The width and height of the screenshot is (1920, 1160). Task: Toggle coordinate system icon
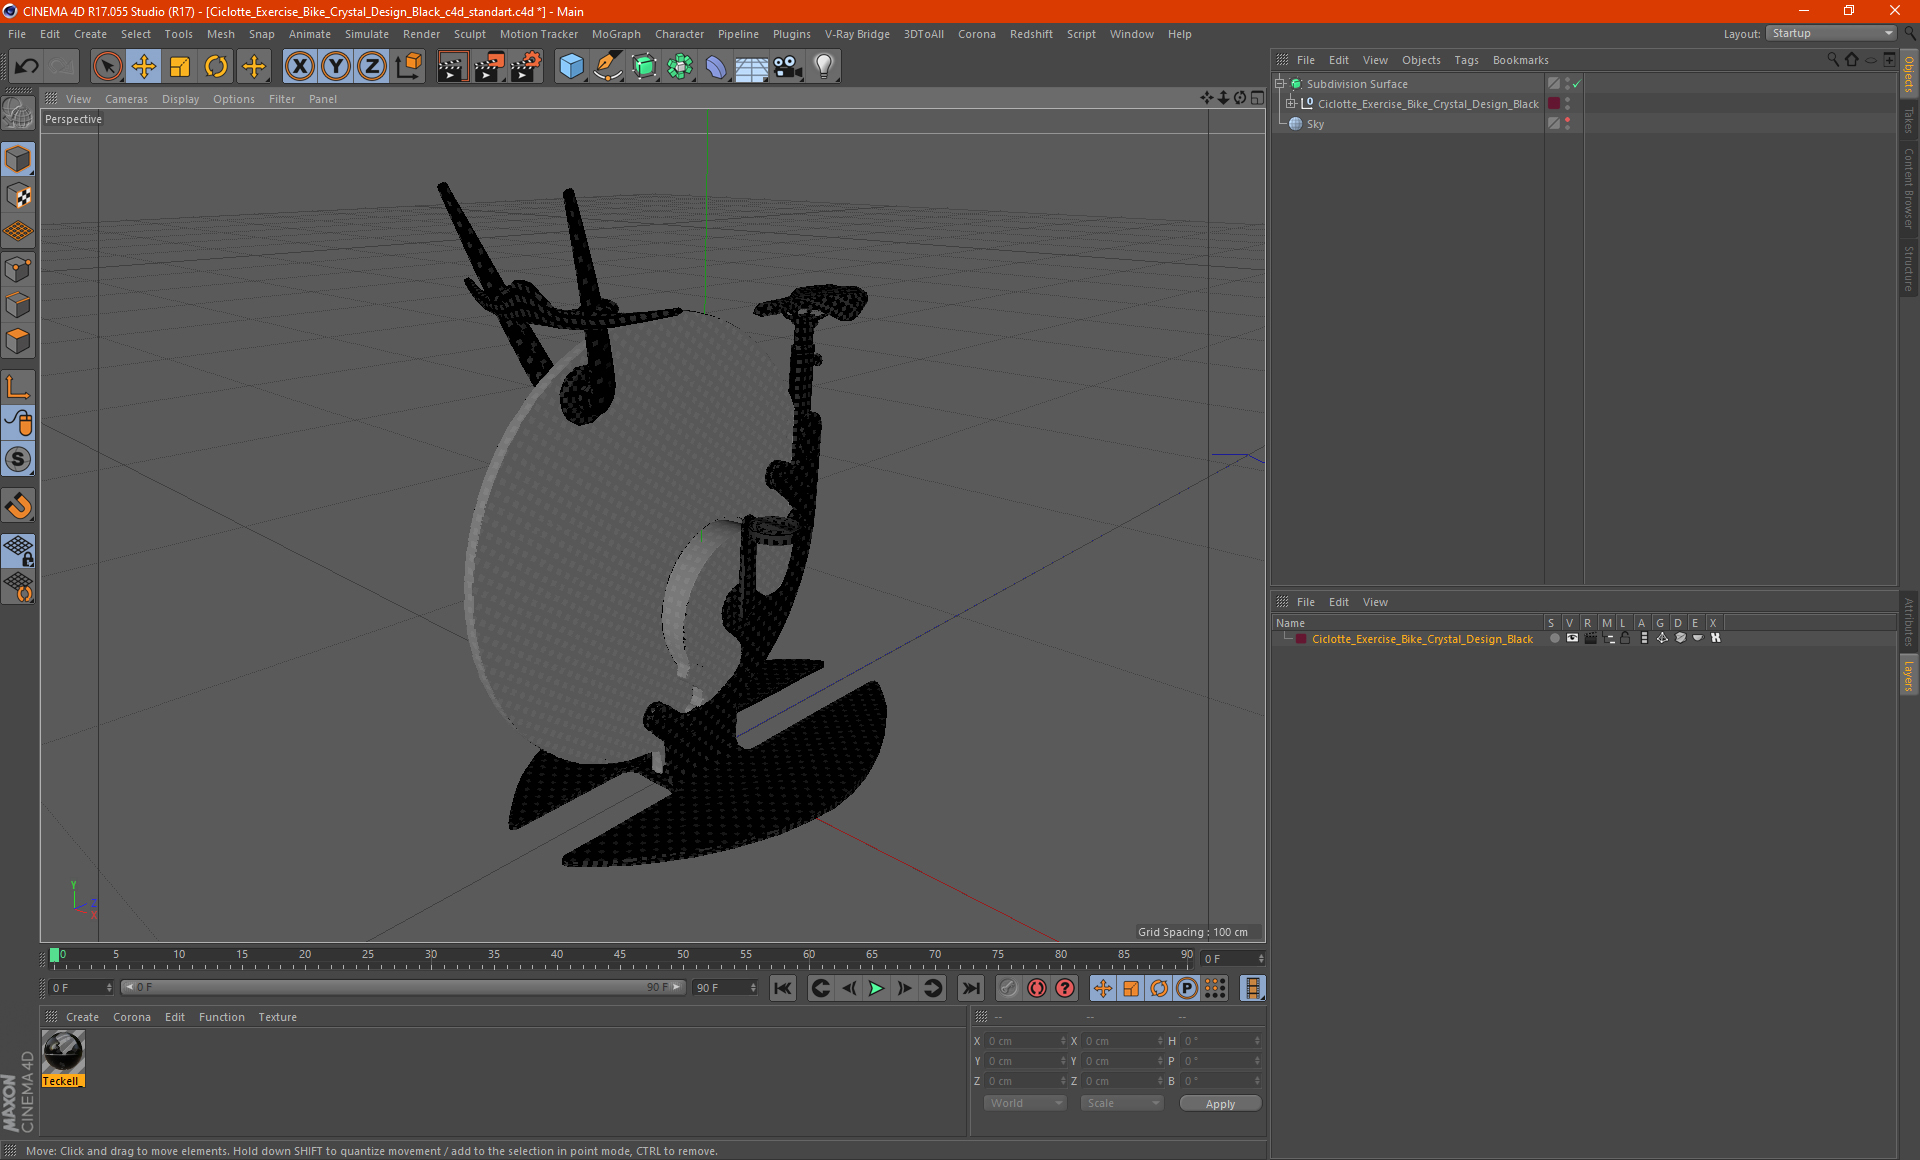(x=408, y=67)
